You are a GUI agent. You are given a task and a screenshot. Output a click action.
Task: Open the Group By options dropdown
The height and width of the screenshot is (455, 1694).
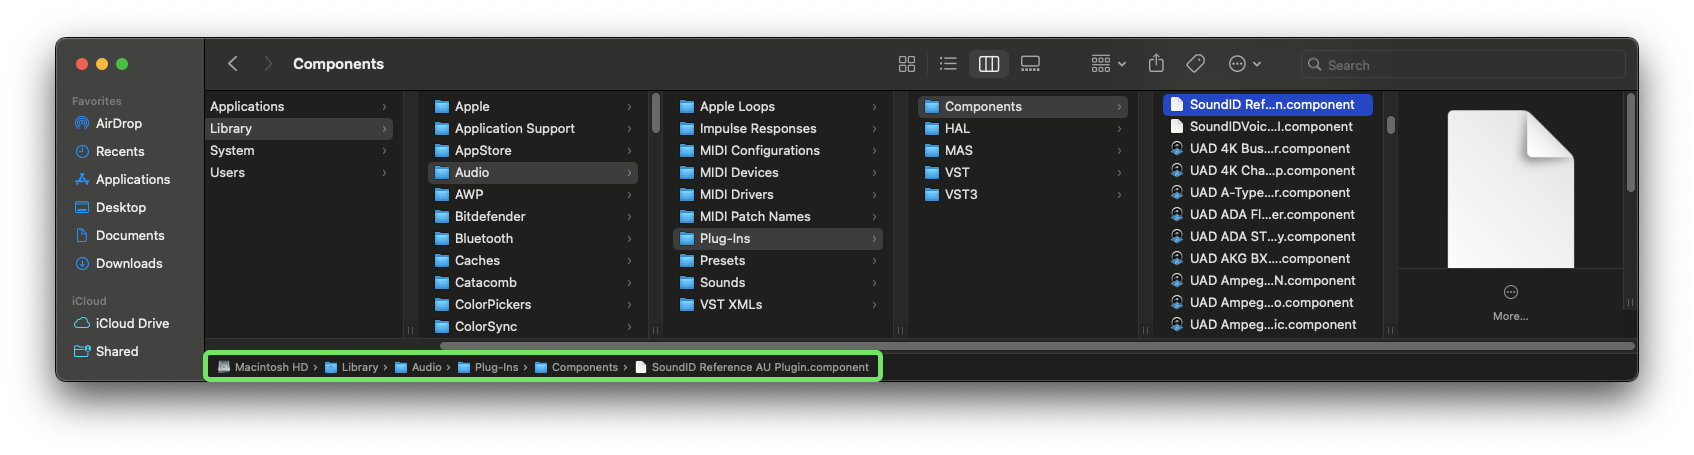tap(1108, 64)
